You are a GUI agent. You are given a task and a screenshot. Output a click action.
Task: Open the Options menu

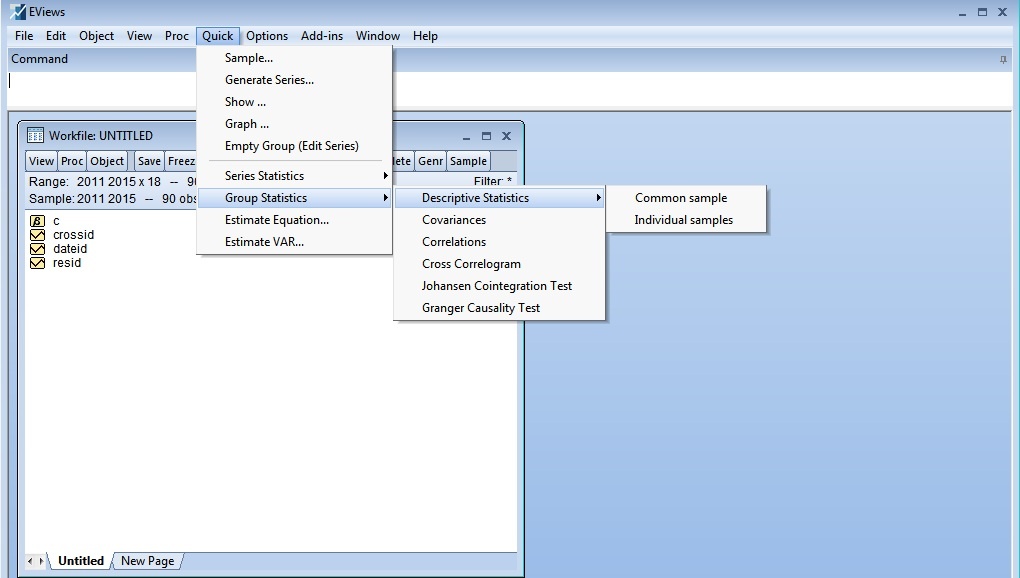[x=267, y=36]
